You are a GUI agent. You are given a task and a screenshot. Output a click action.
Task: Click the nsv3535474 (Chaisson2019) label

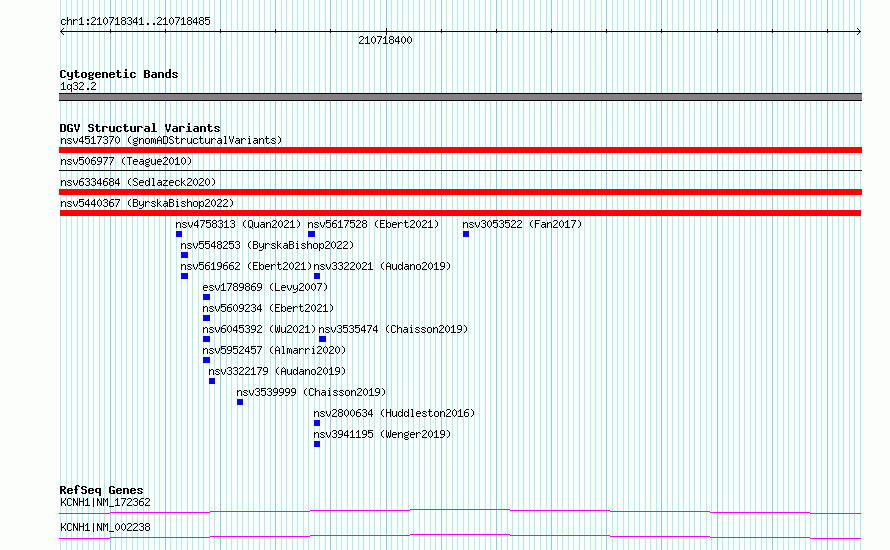pyautogui.click(x=393, y=329)
